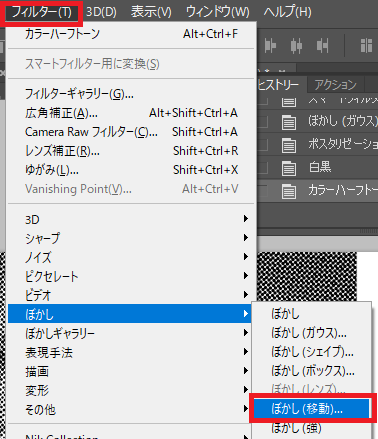Click the highlighted ぼかし item in filter menu
Image resolution: width=378 pixels, height=439 pixels.
click(129, 314)
